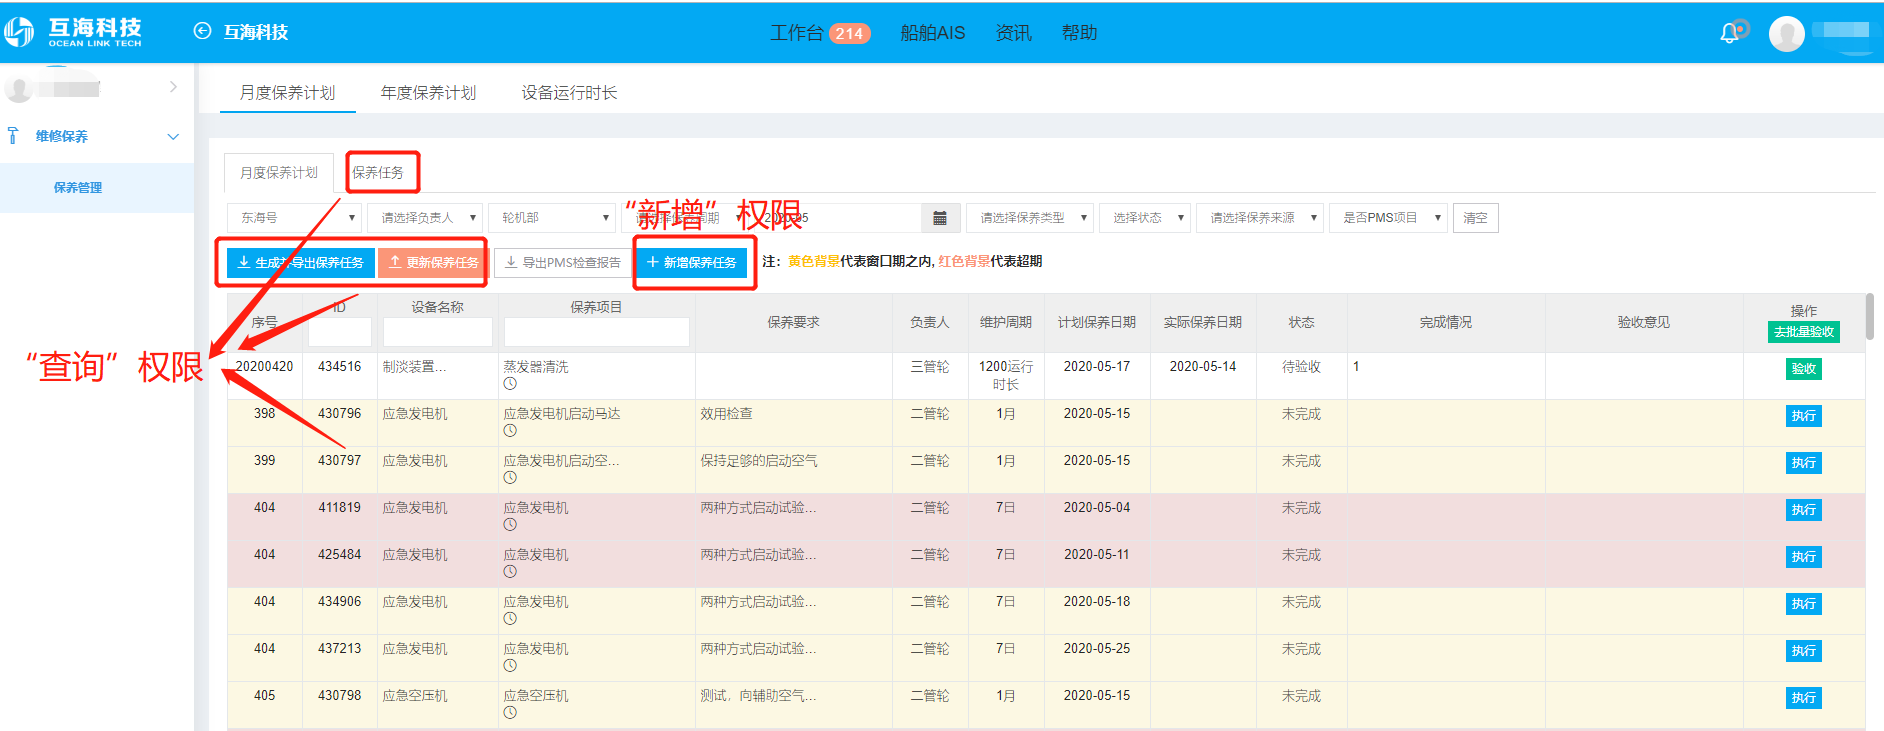The height and width of the screenshot is (731, 1884).
Task: Click 执行 button for ID 411819
Action: coord(1804,510)
